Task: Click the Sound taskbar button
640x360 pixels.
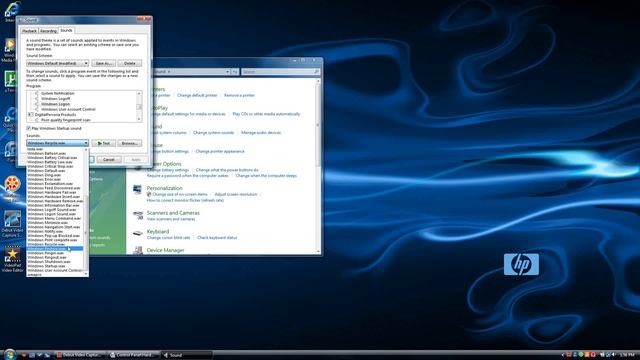Action: [x=187, y=355]
